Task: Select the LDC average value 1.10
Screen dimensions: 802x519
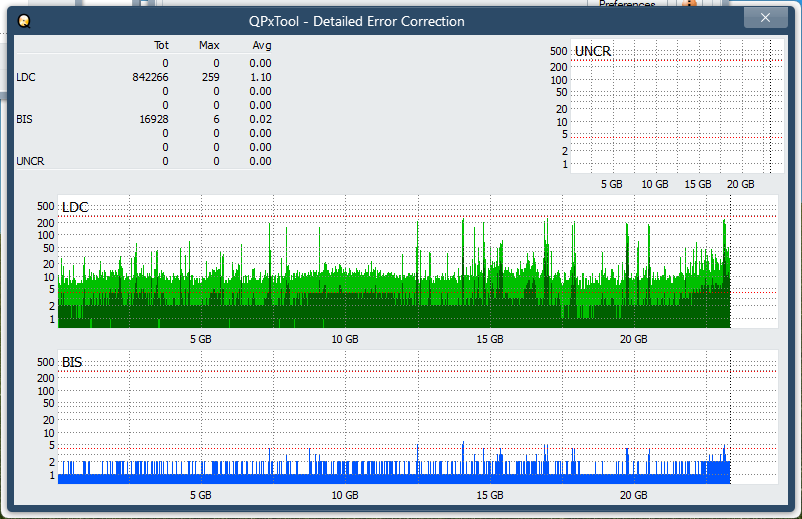Action: pyautogui.click(x=261, y=77)
